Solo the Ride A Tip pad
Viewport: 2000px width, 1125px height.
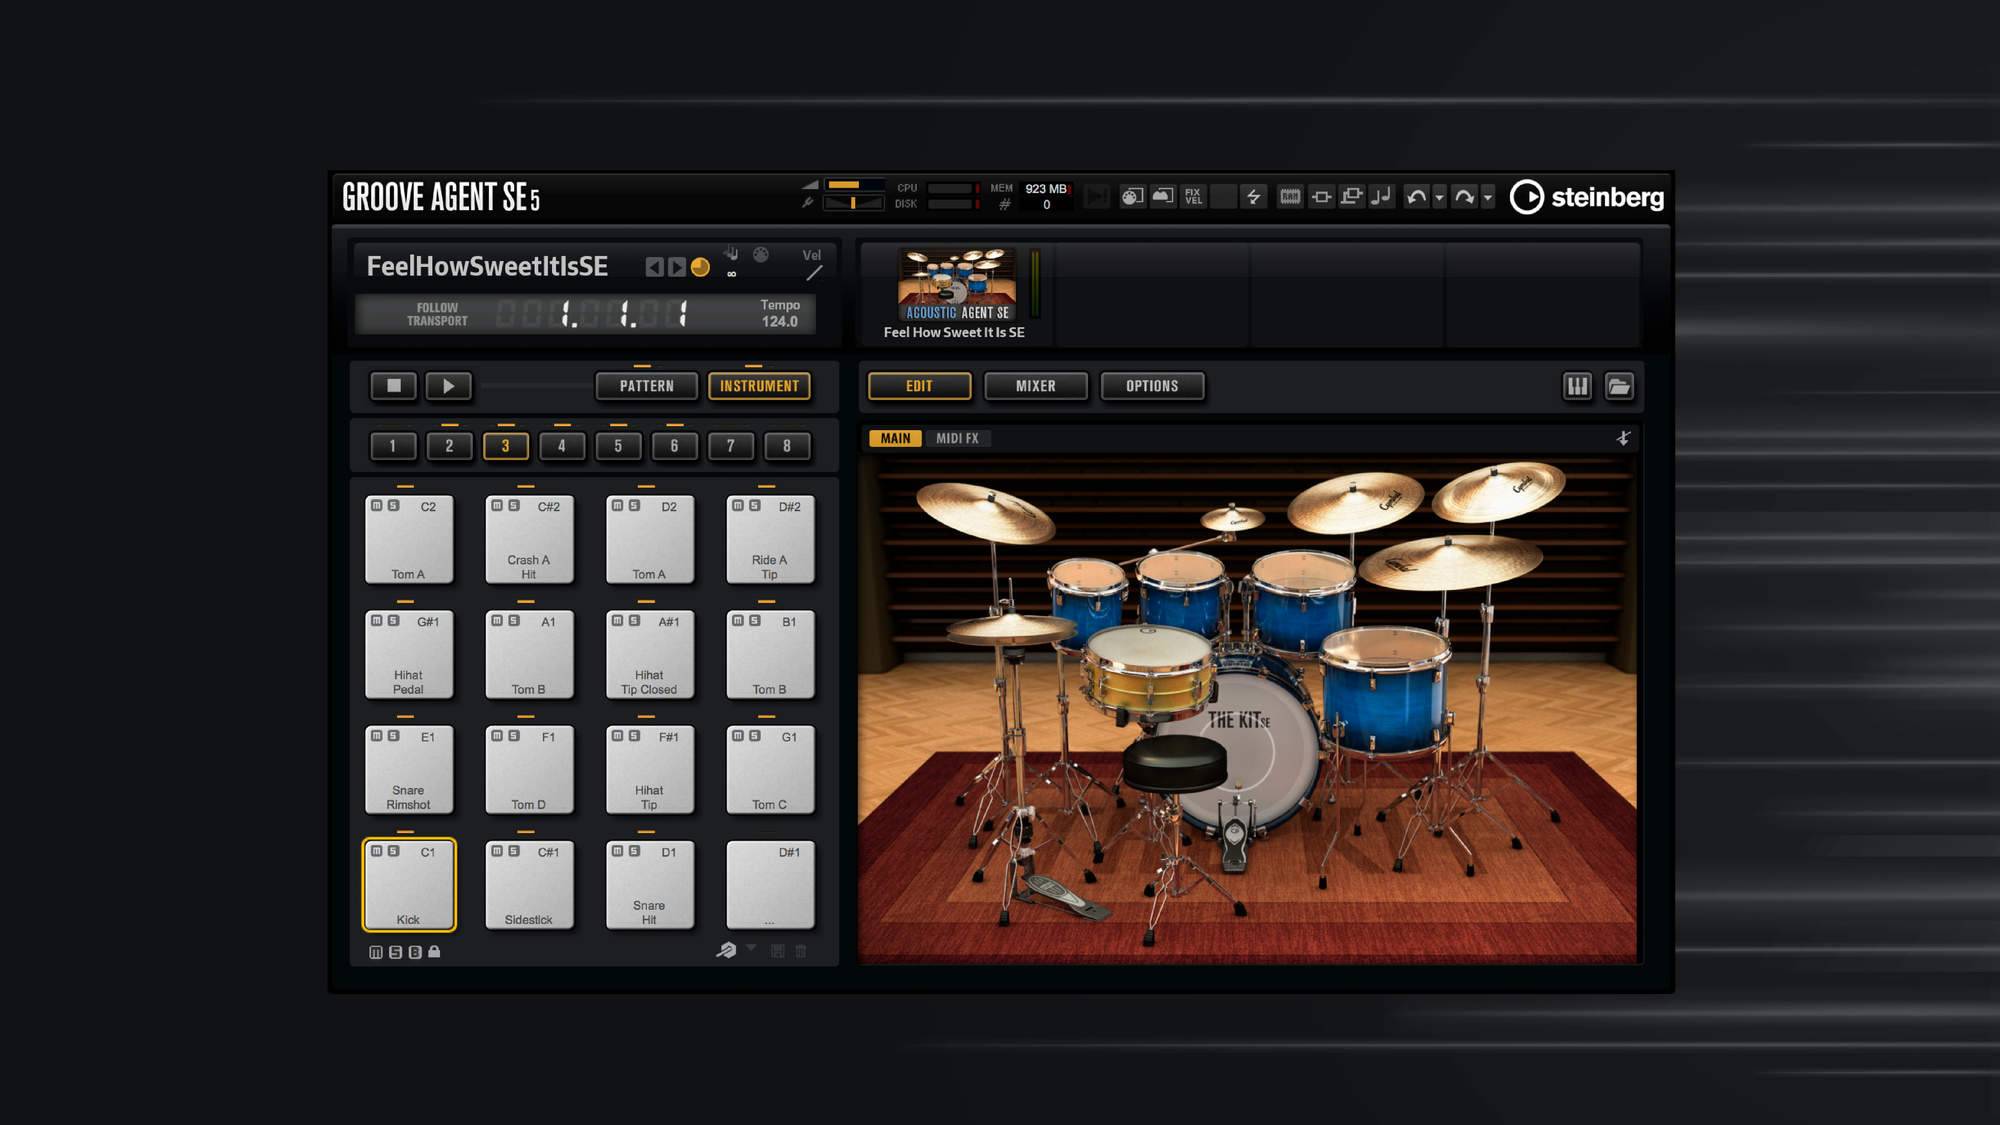755,506
